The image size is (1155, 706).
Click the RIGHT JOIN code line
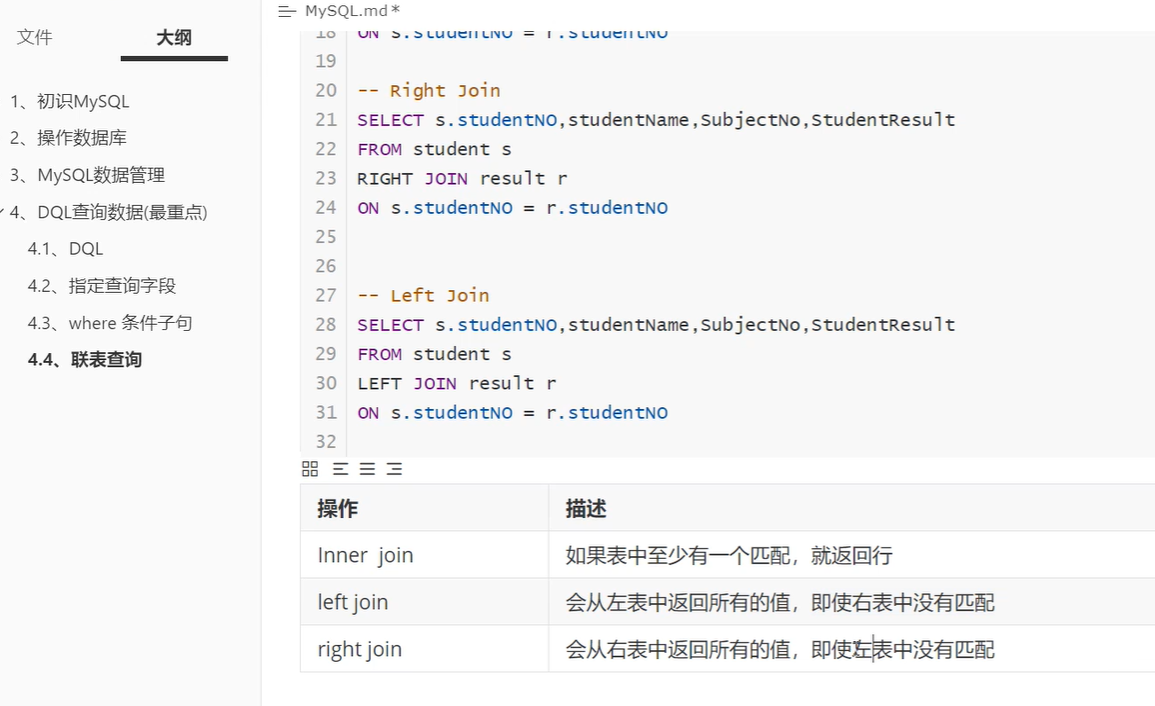click(x=462, y=178)
